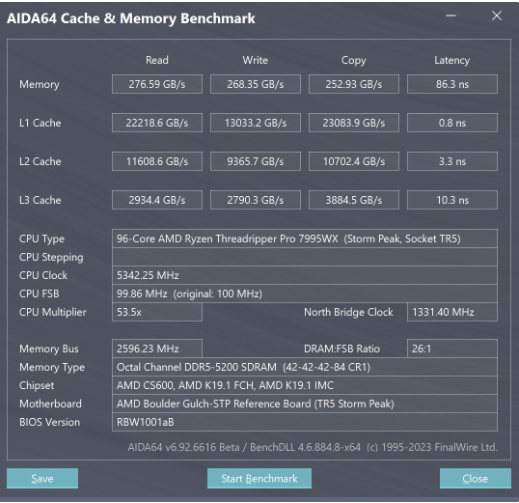The width and height of the screenshot is (519, 503).
Task: Select the Memory Write 268.35 GB/s field
Action: click(x=255, y=84)
